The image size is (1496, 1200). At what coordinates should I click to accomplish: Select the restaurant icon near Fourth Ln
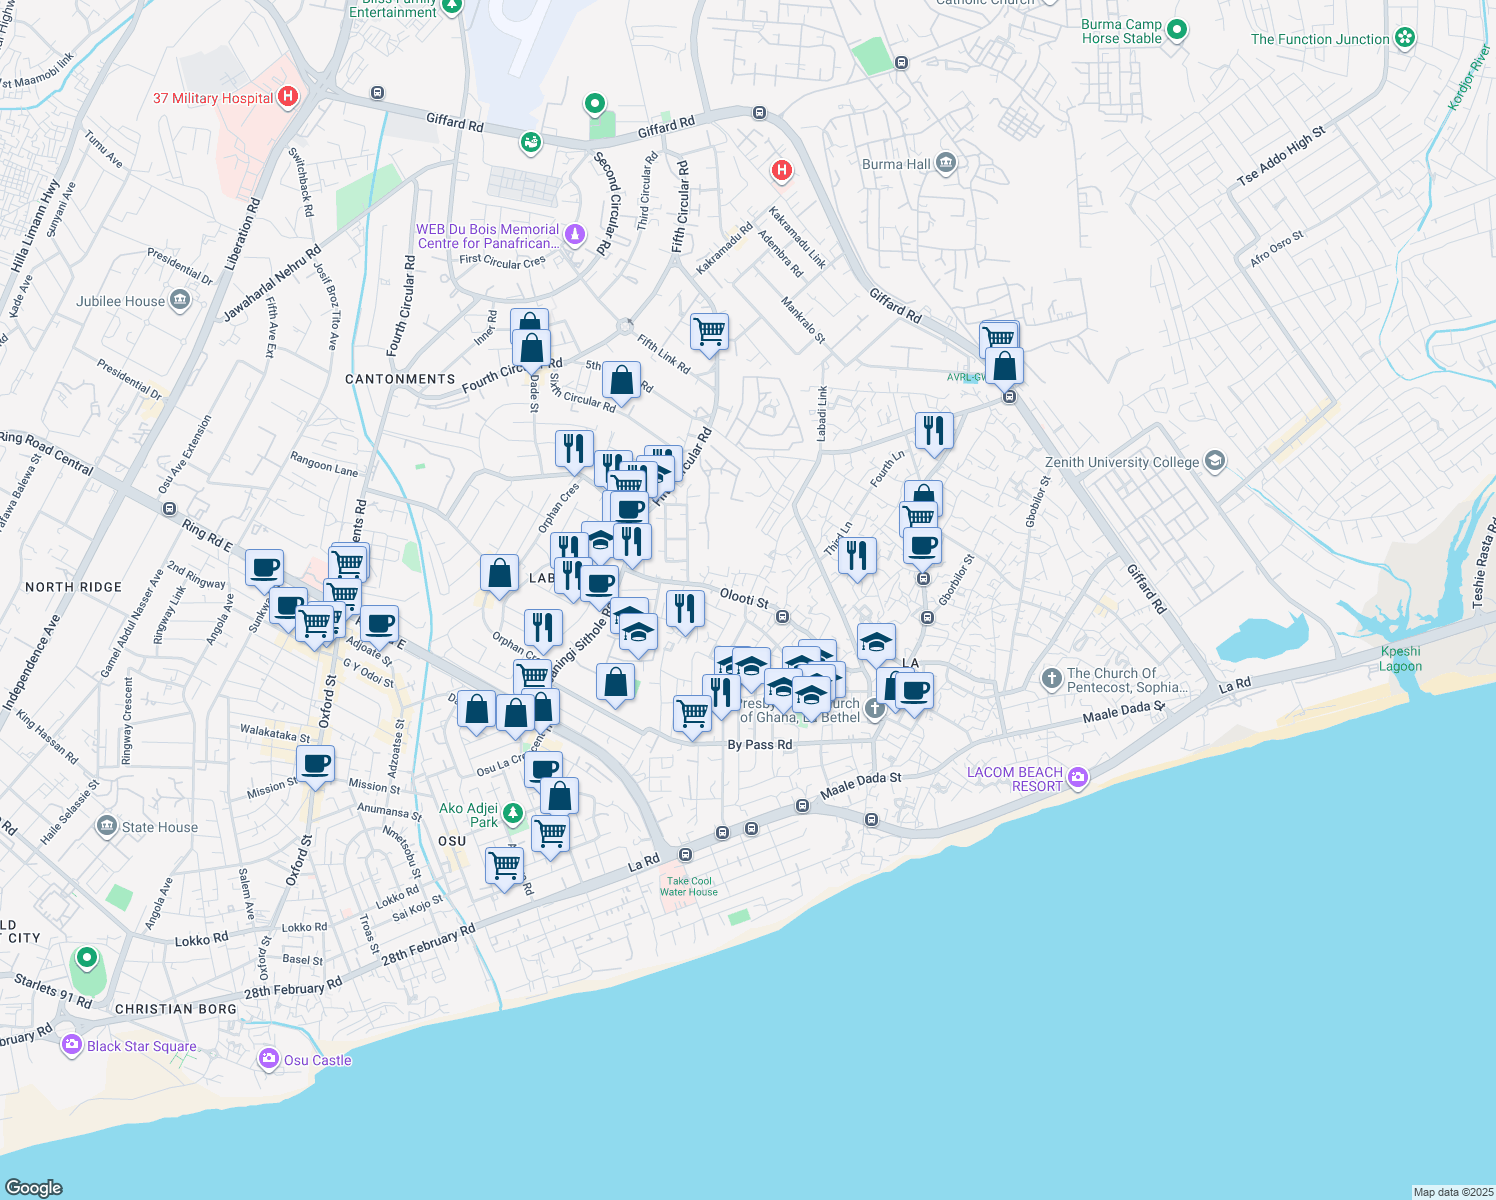coord(934,430)
